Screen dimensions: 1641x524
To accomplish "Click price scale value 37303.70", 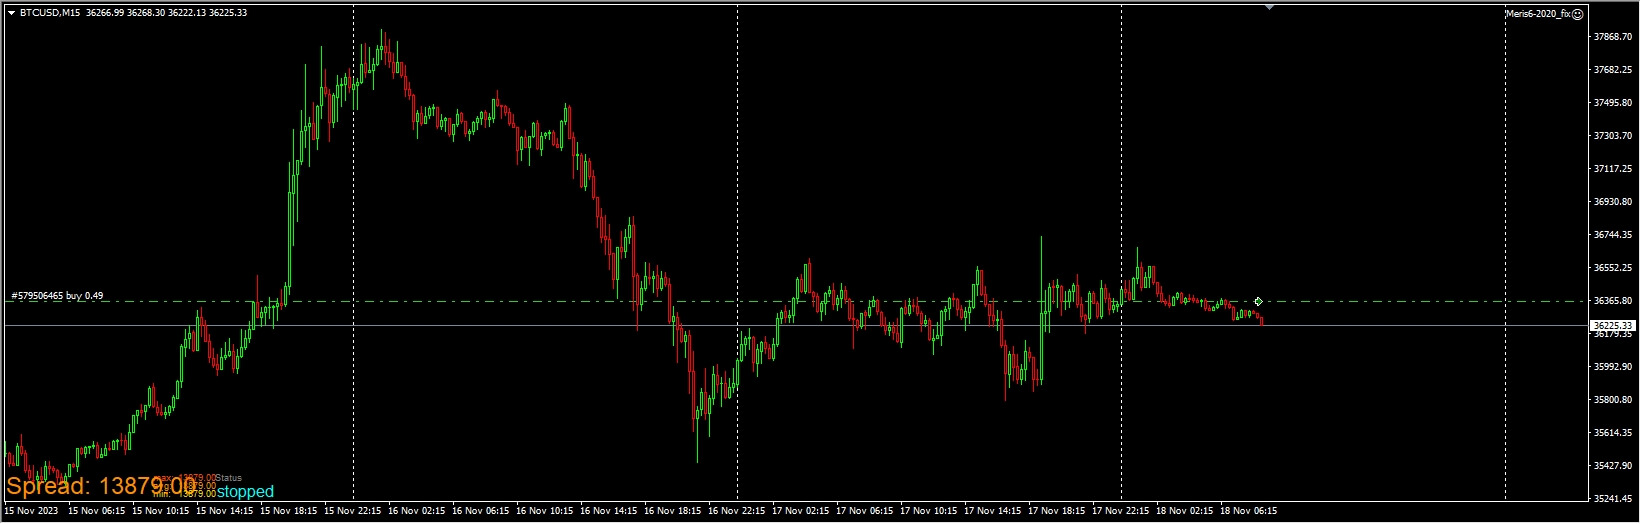I will click(1614, 136).
